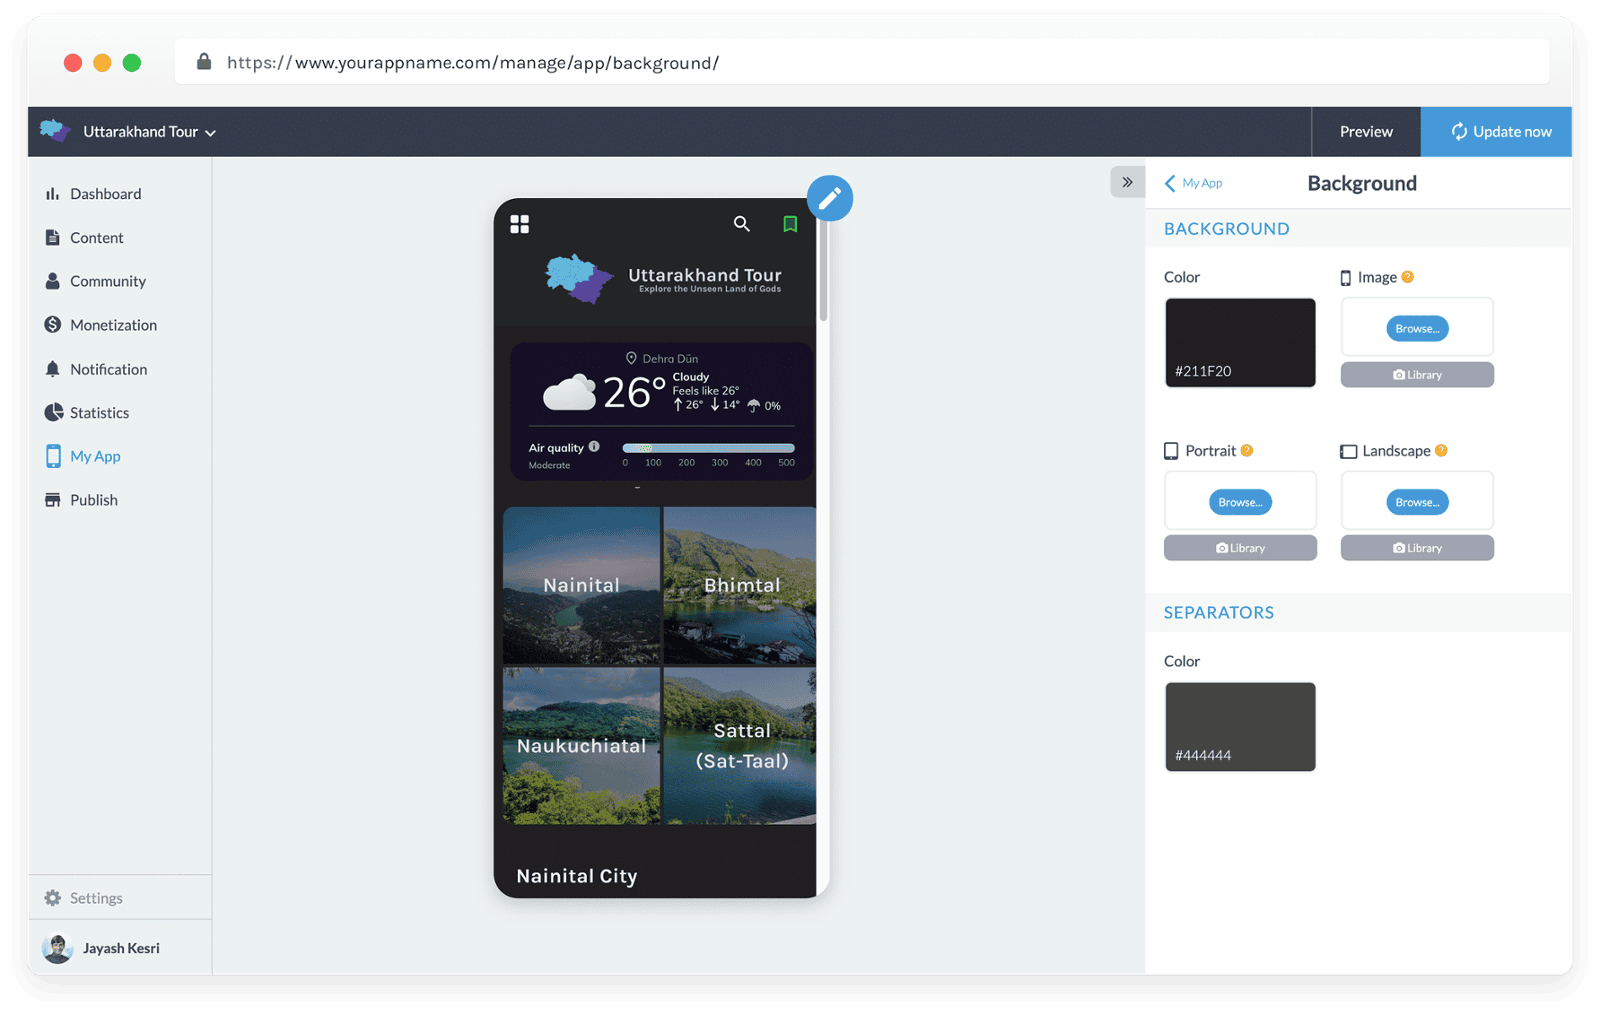Click the Image help question icon
This screenshot has width=1600, height=1014.
coord(1407,277)
